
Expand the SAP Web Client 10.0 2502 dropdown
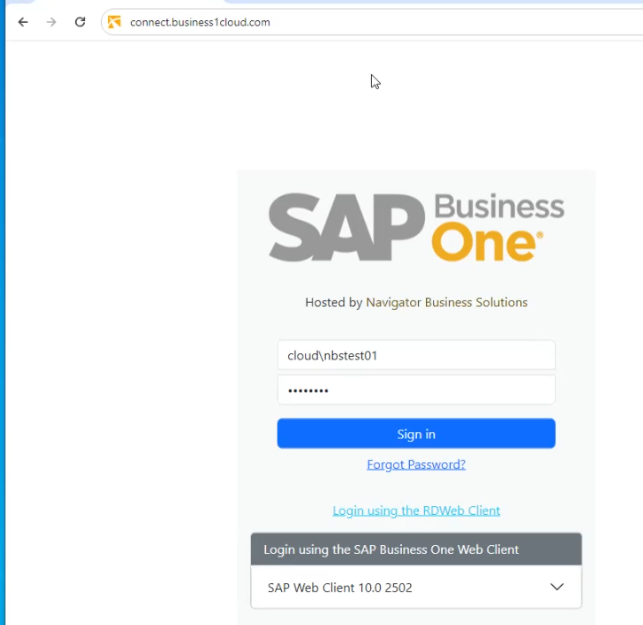click(x=416, y=587)
